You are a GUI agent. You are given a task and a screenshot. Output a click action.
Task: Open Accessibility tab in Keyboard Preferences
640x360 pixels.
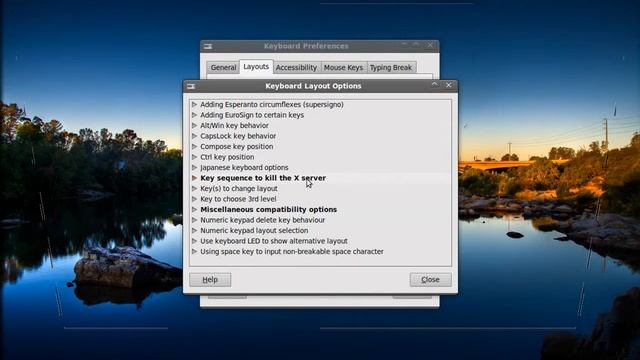click(296, 68)
